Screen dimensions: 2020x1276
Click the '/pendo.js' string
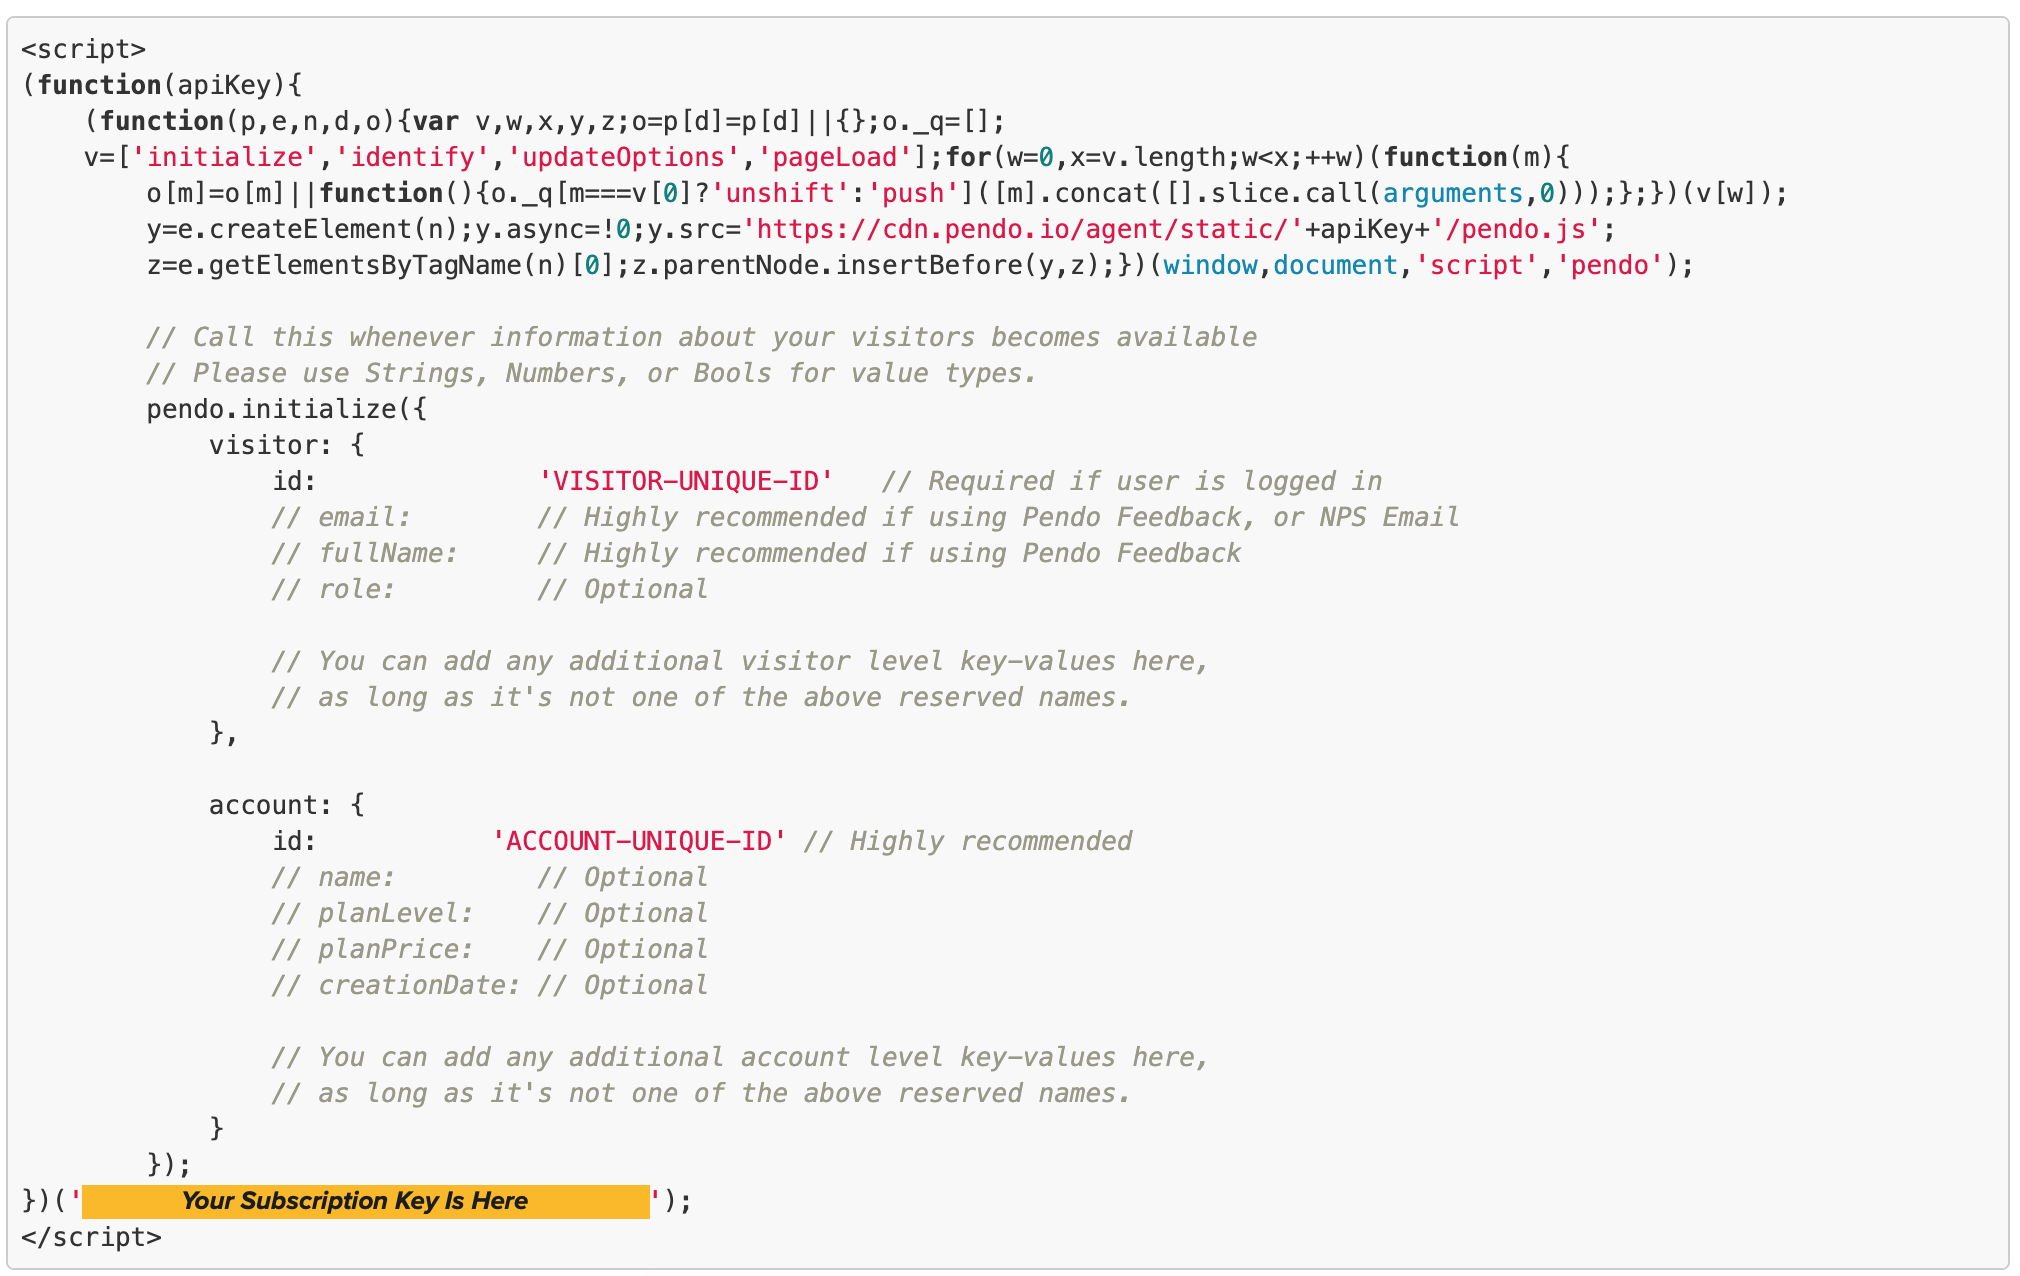[1516, 229]
